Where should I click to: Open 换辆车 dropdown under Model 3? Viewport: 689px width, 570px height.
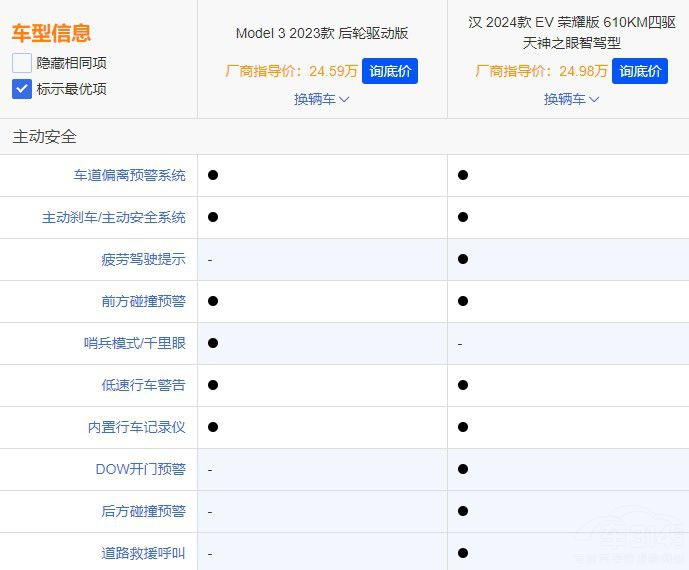(321, 99)
